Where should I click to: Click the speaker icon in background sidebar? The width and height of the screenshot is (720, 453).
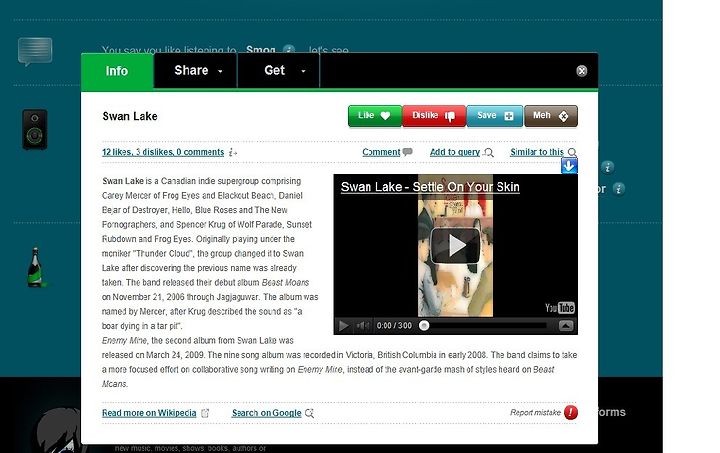(35, 129)
